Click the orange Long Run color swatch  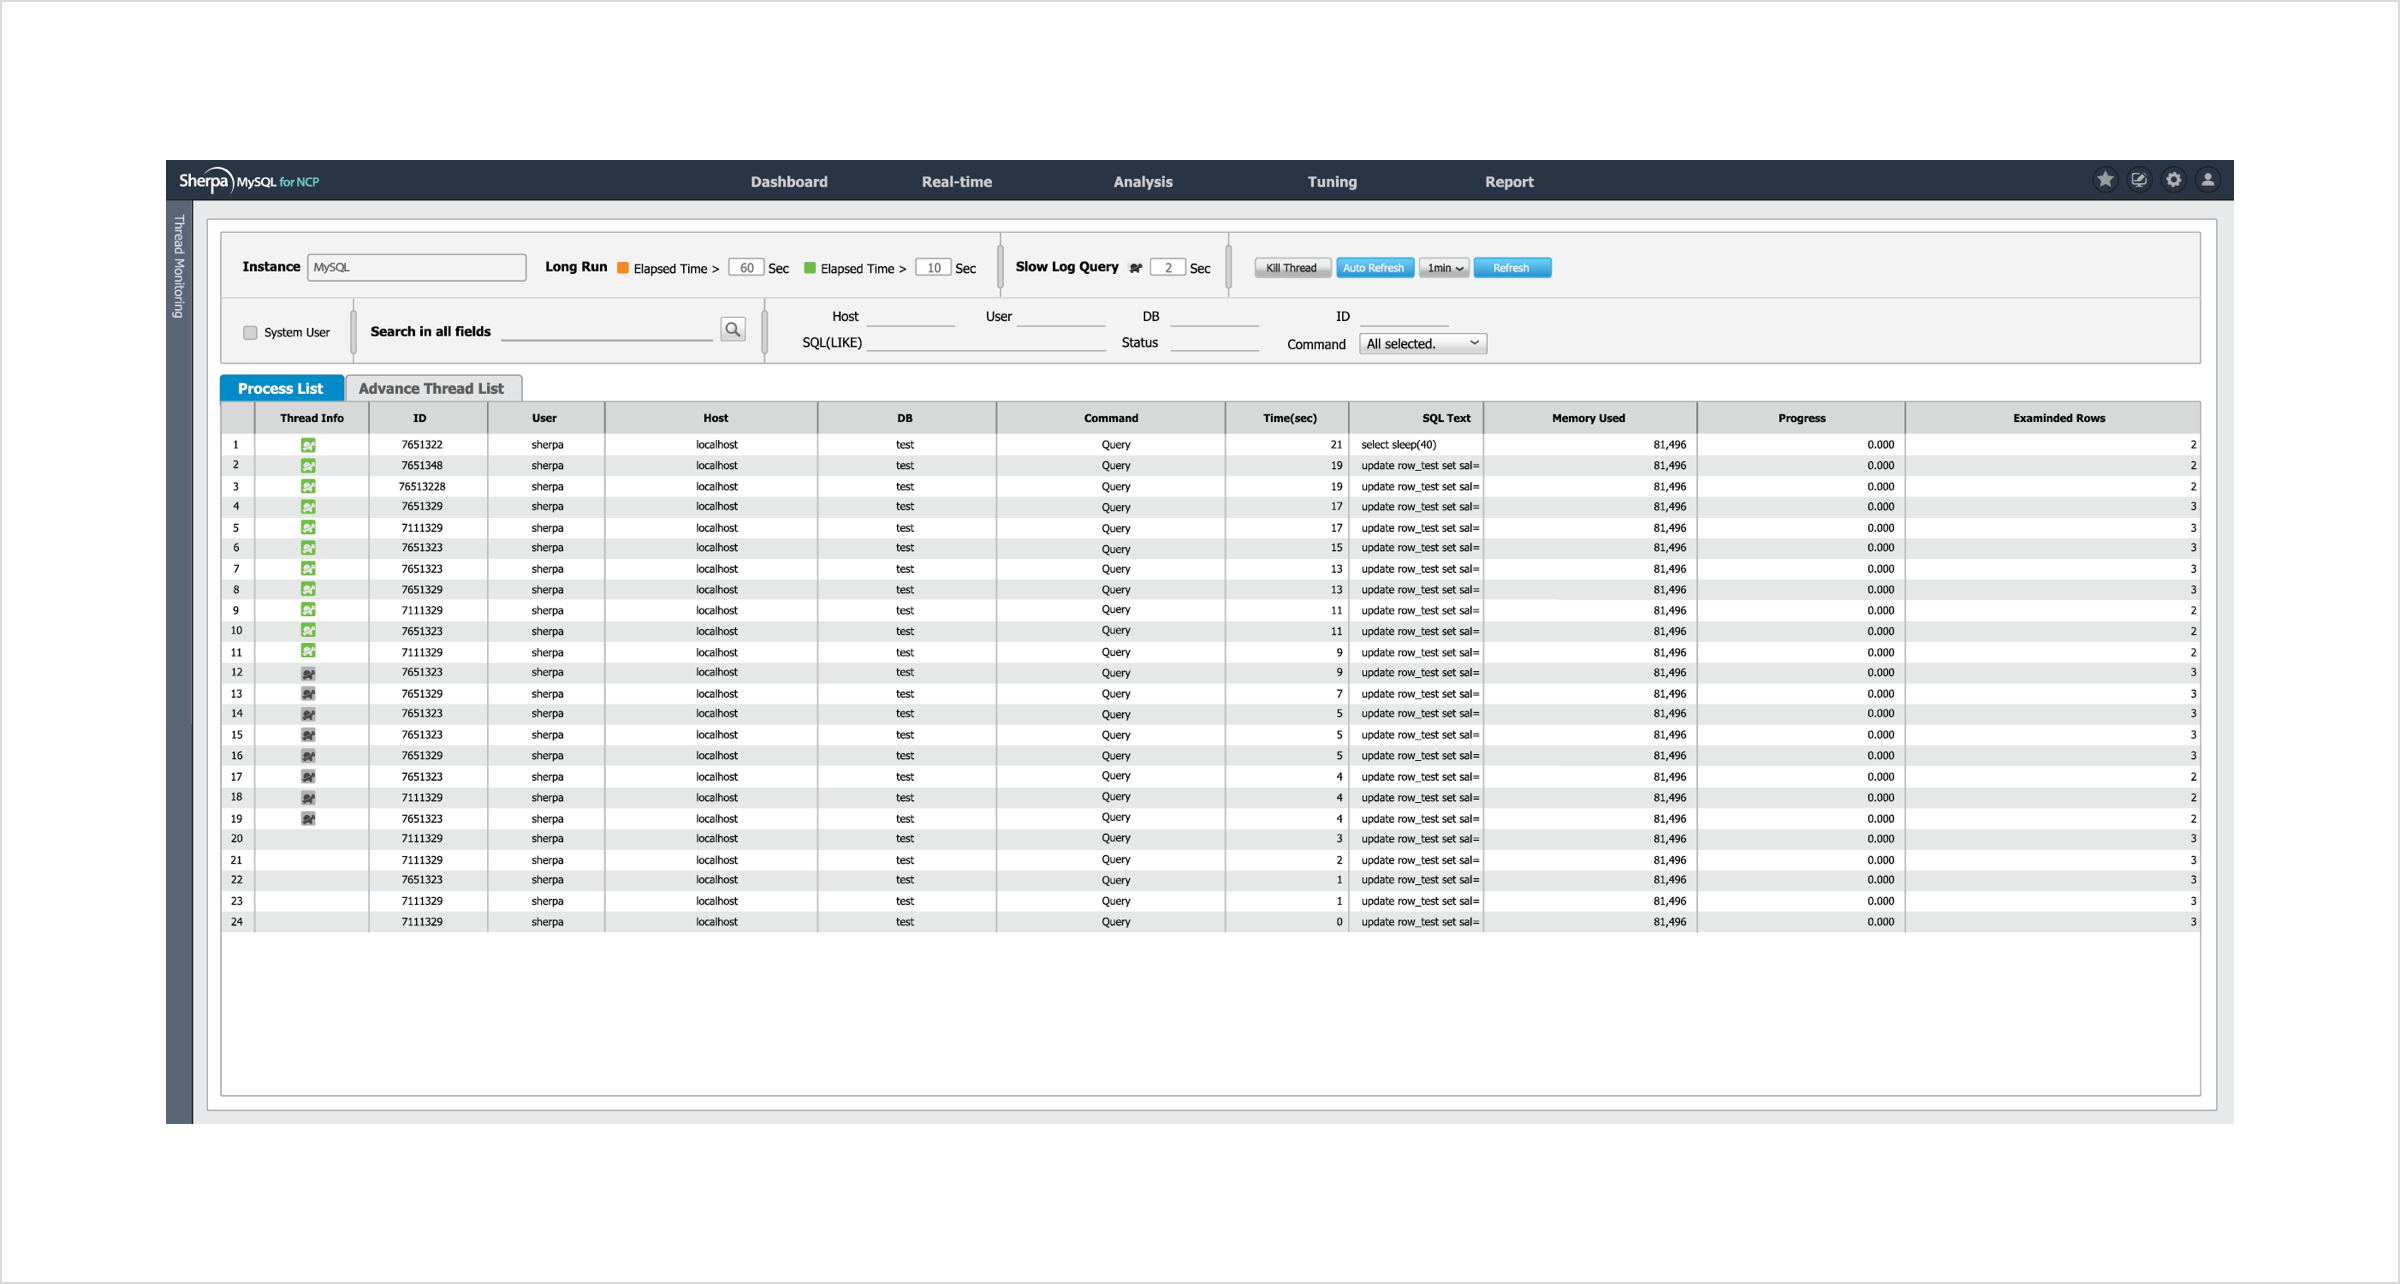(x=623, y=268)
